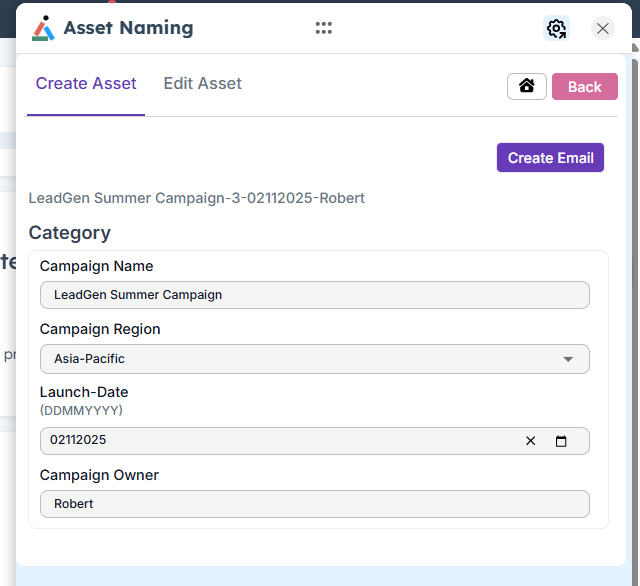Close the Asset Naming panel

[603, 28]
